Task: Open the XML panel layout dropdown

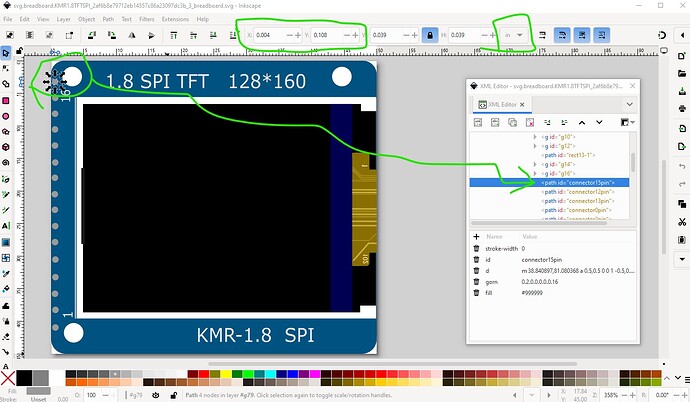Action: 625,122
